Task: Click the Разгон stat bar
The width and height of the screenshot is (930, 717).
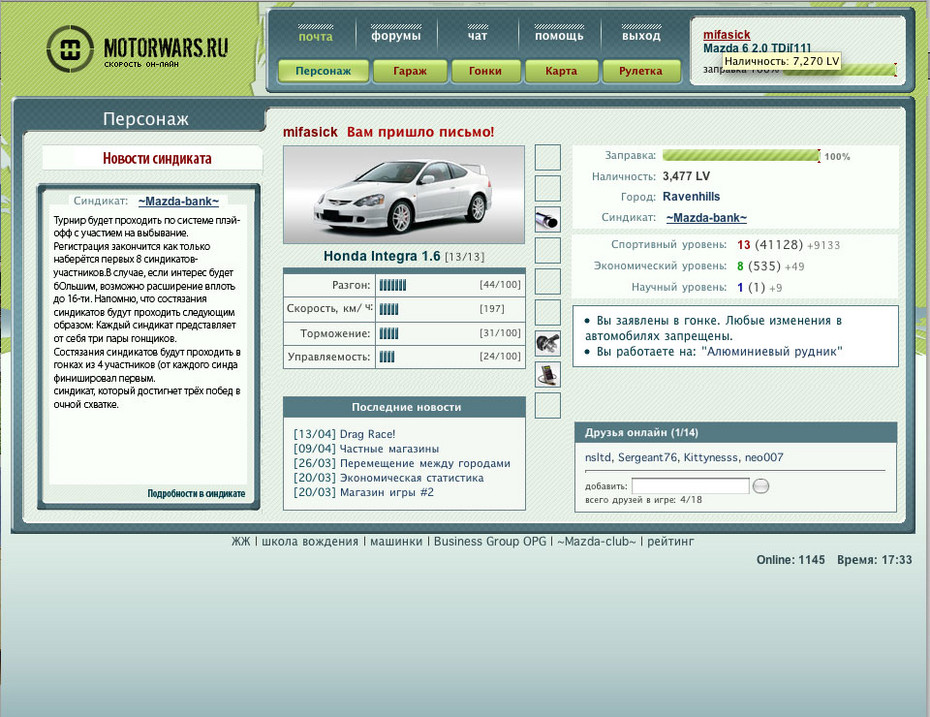Action: click(393, 285)
